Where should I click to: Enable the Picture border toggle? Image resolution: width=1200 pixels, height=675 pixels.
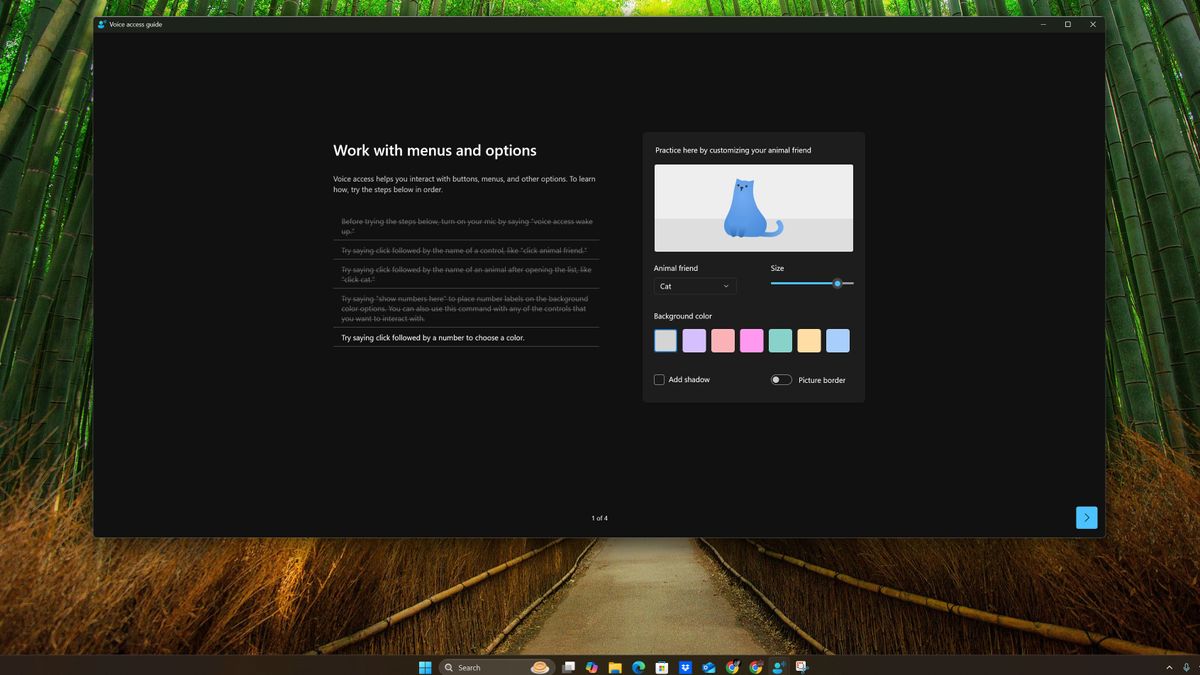[780, 379]
